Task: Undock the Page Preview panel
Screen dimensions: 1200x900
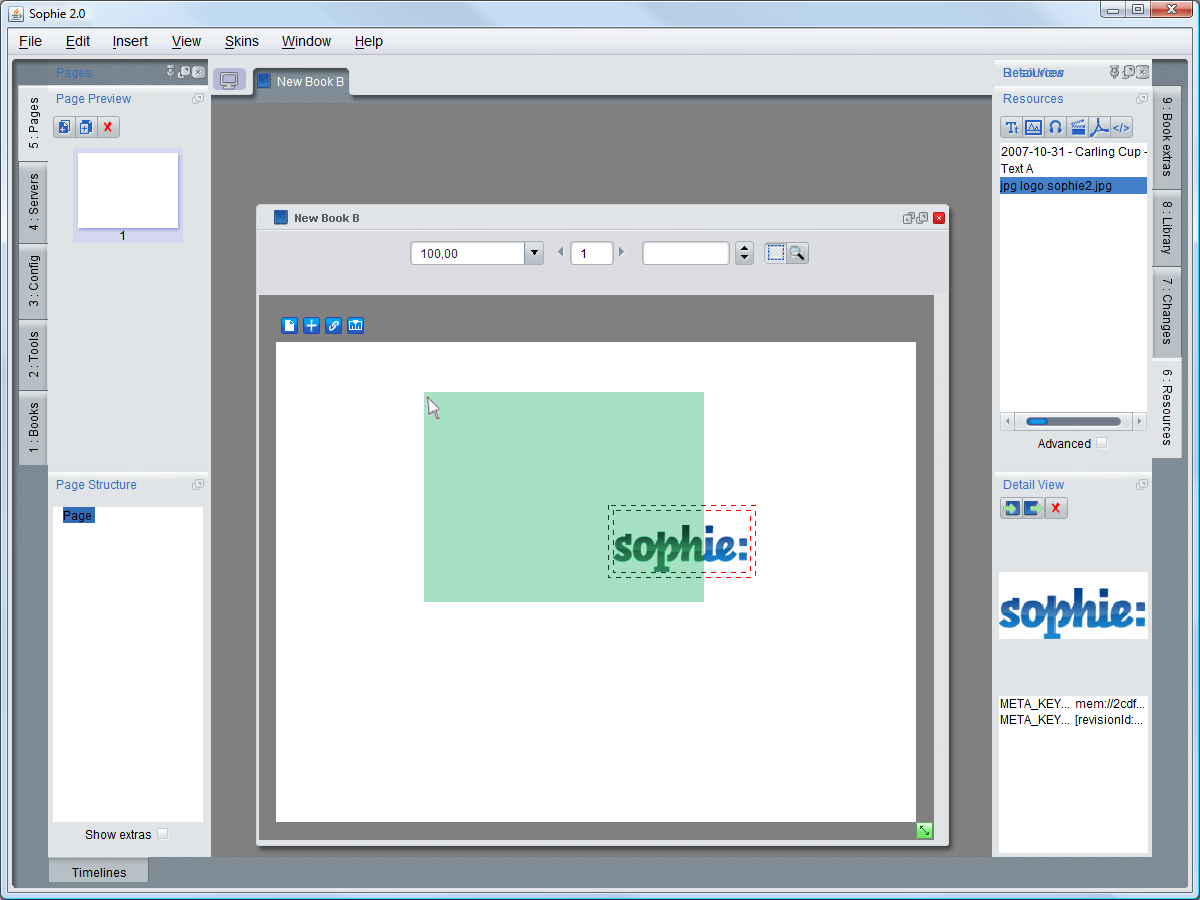Action: pos(198,99)
